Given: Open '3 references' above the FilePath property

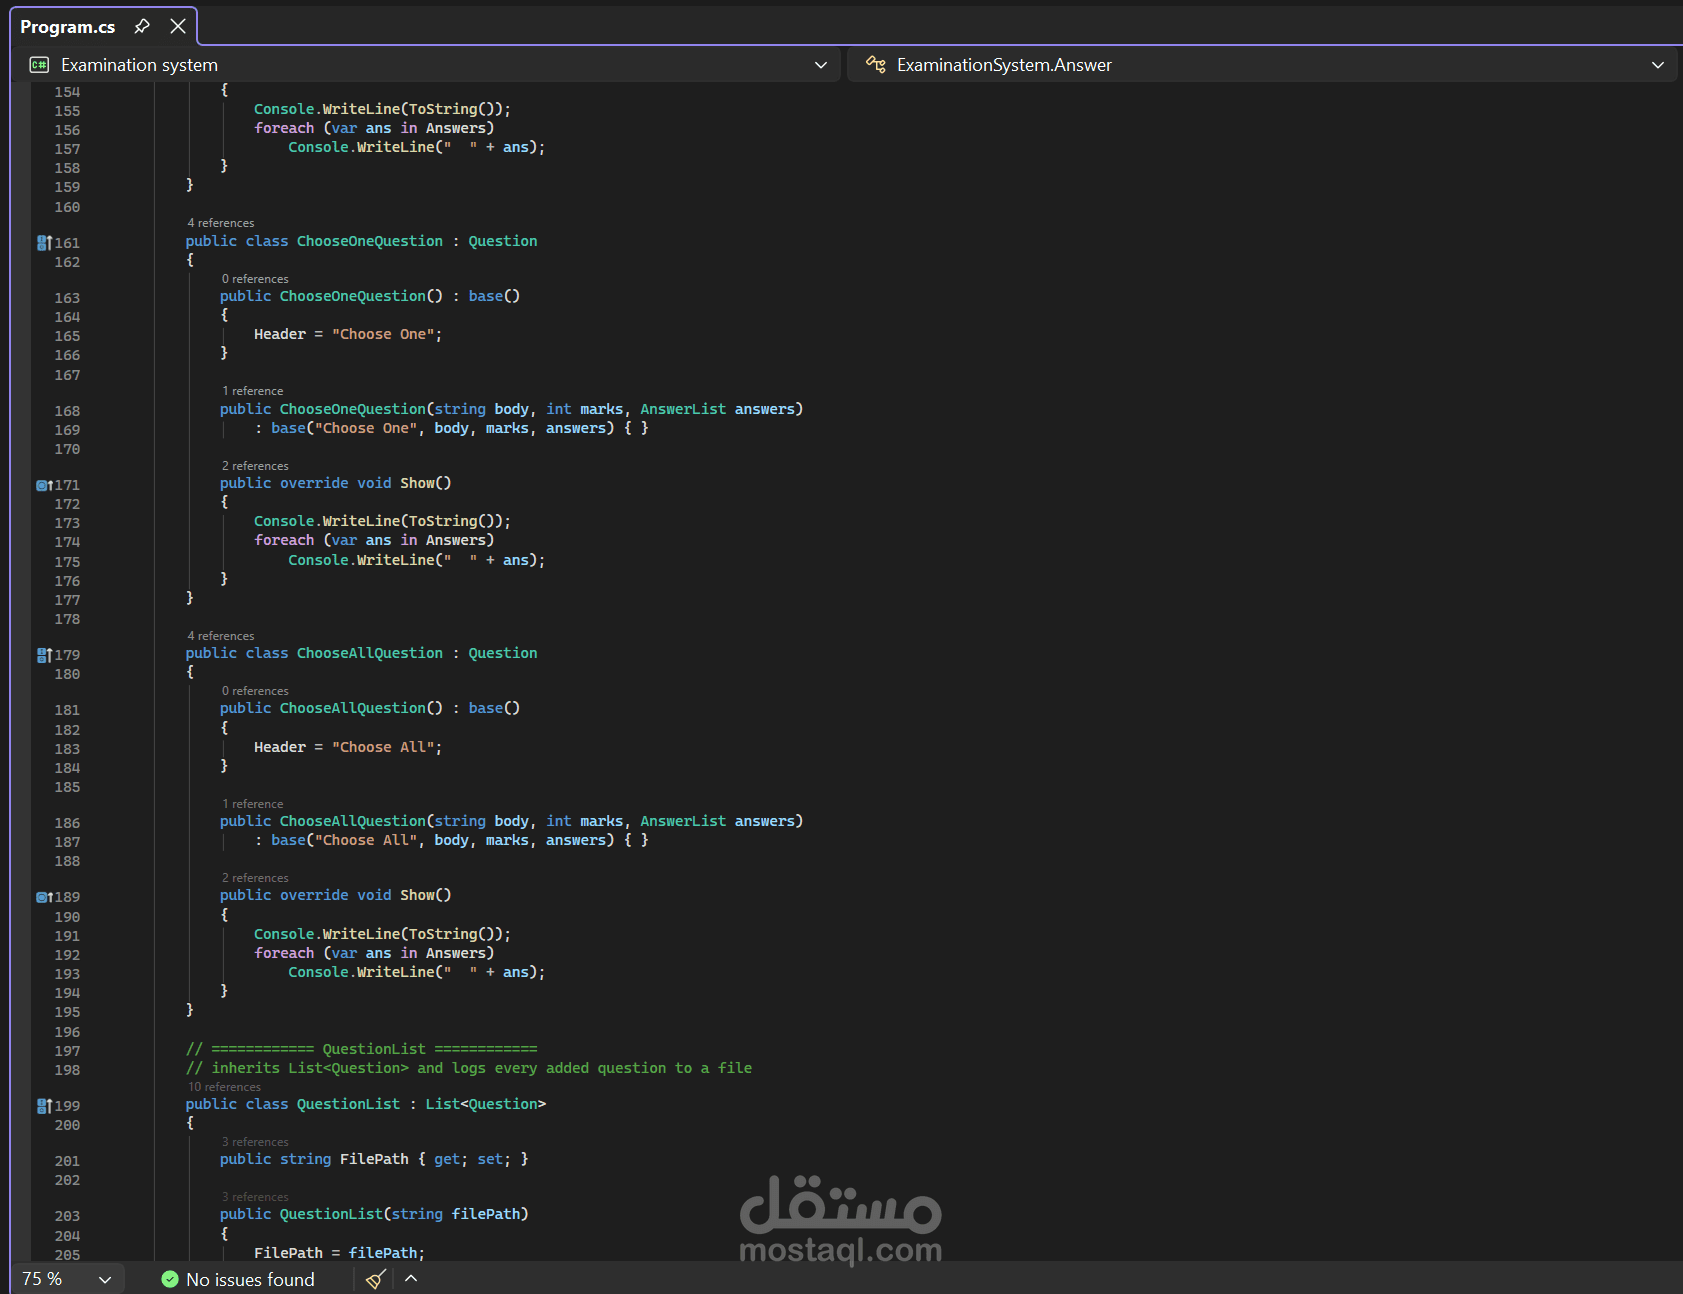Looking at the screenshot, I should pyautogui.click(x=255, y=1142).
